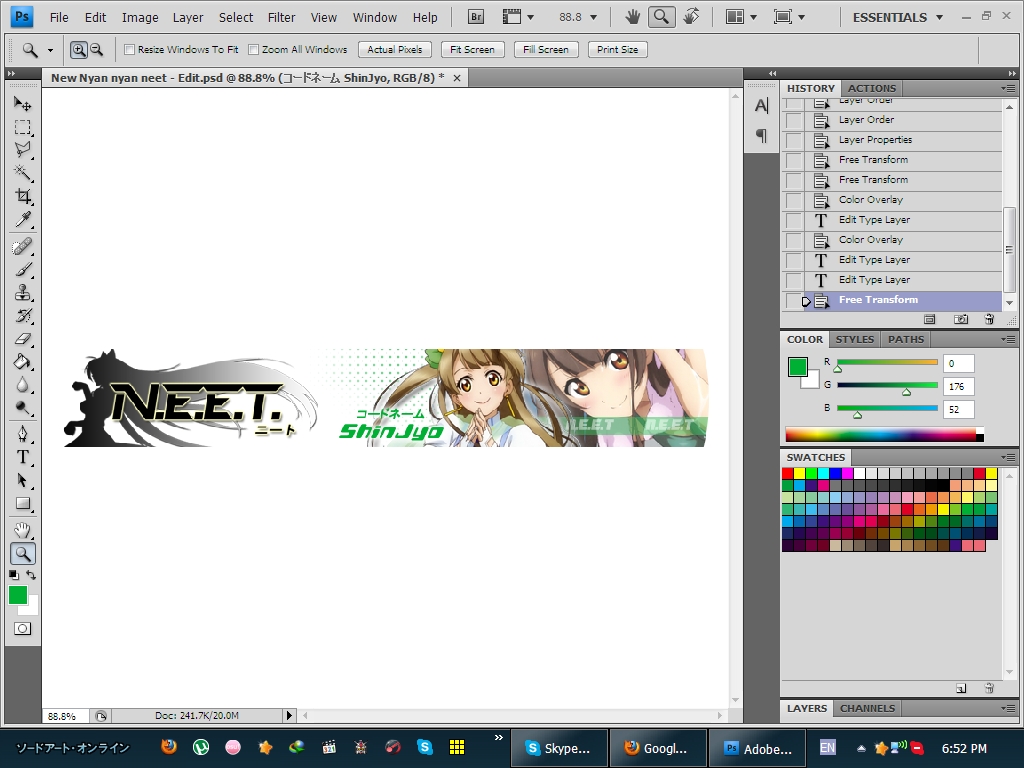Image resolution: width=1024 pixels, height=768 pixels.
Task: Select the Clone Stamp tool
Action: click(23, 292)
